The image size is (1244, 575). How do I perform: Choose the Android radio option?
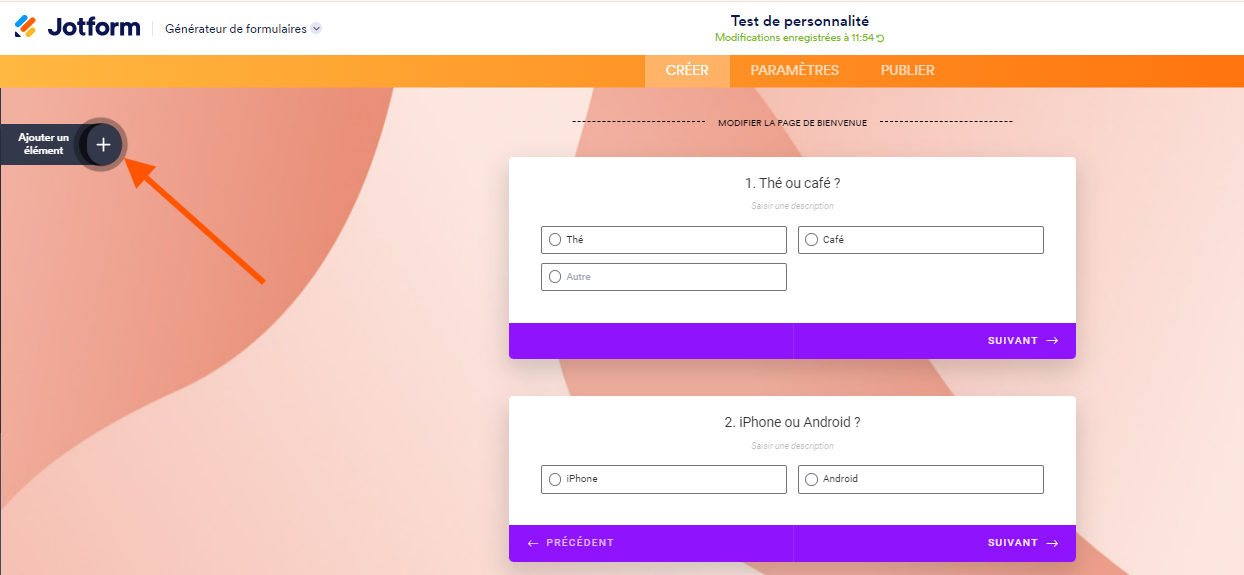point(812,479)
